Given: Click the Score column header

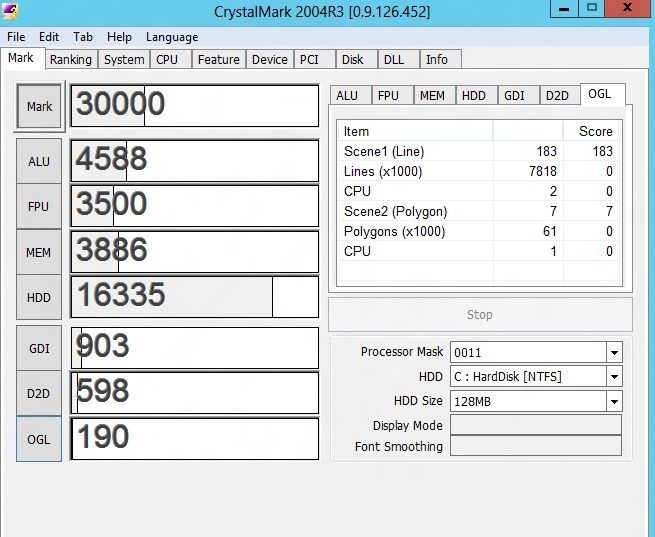Looking at the screenshot, I should tap(592, 132).
